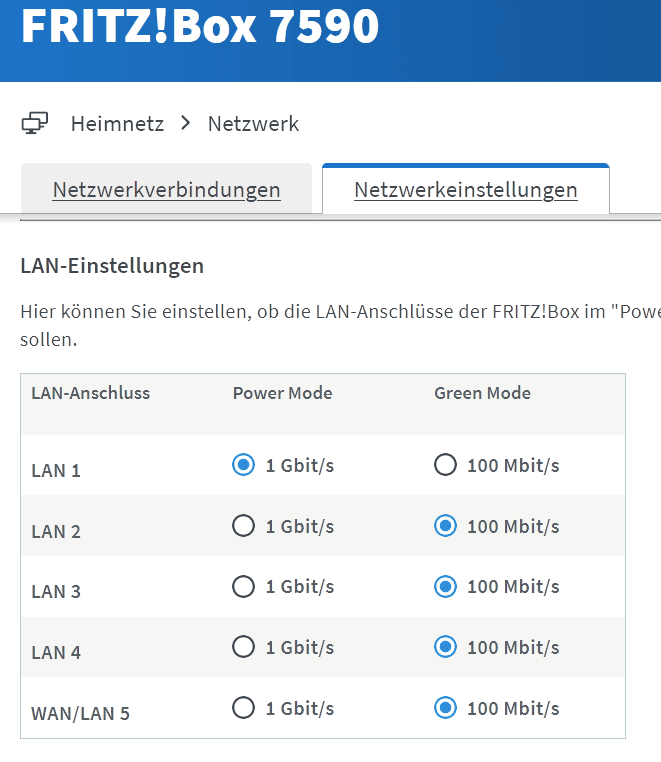Open the Heimnetz breadcrumb
The image size is (661, 762).
coord(117,123)
